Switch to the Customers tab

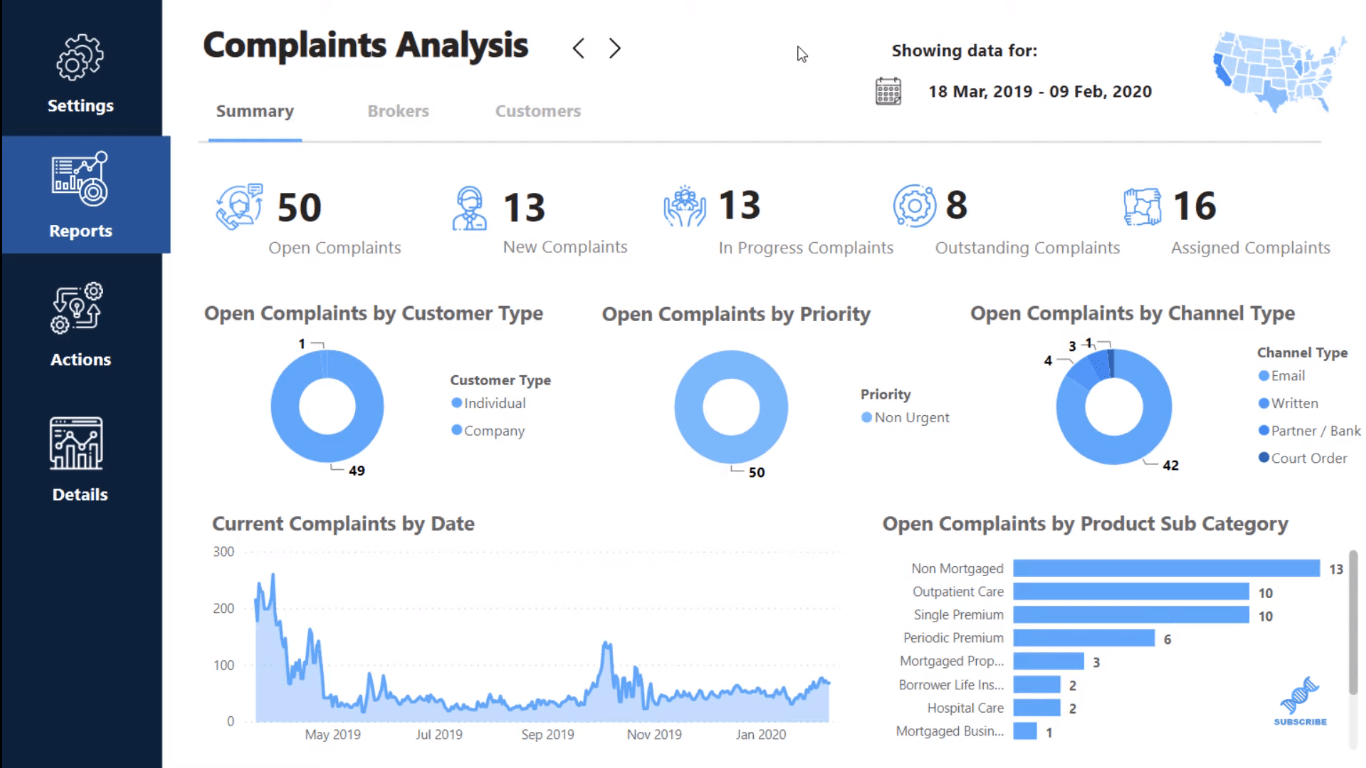pos(538,111)
